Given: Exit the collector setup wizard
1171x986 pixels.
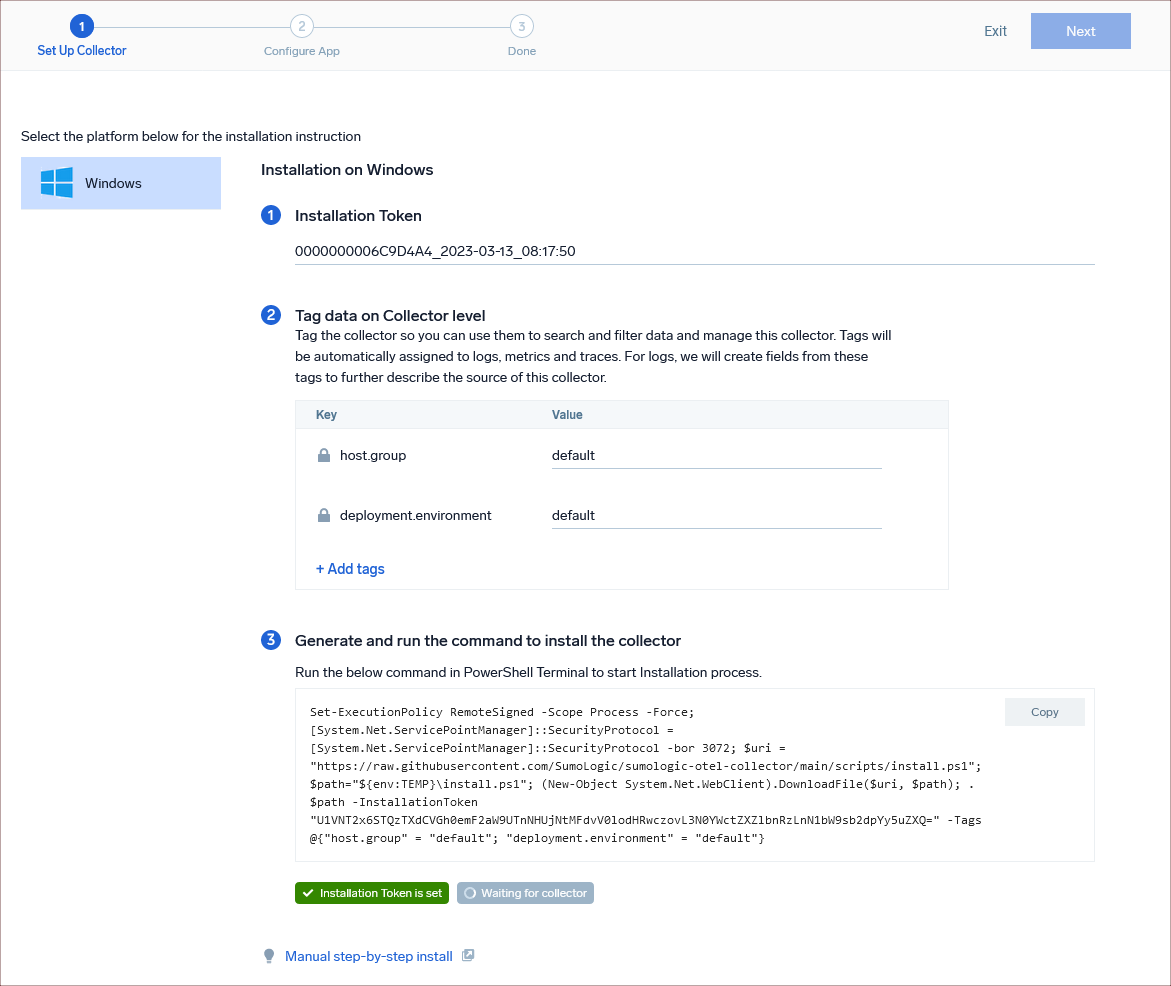Looking at the screenshot, I should pos(995,31).
